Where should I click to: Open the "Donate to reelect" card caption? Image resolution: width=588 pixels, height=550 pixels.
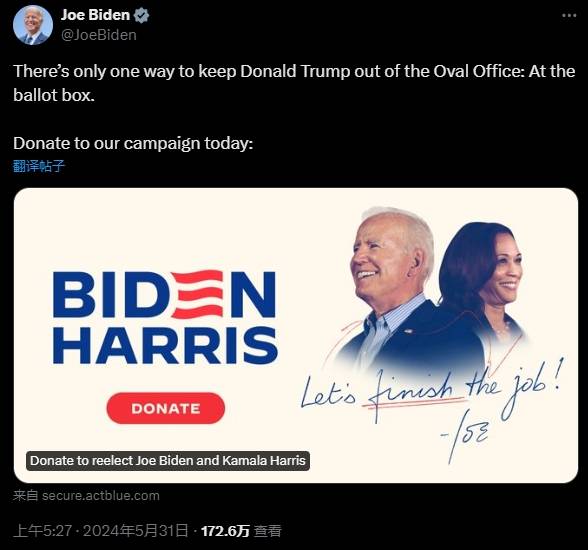tap(168, 461)
